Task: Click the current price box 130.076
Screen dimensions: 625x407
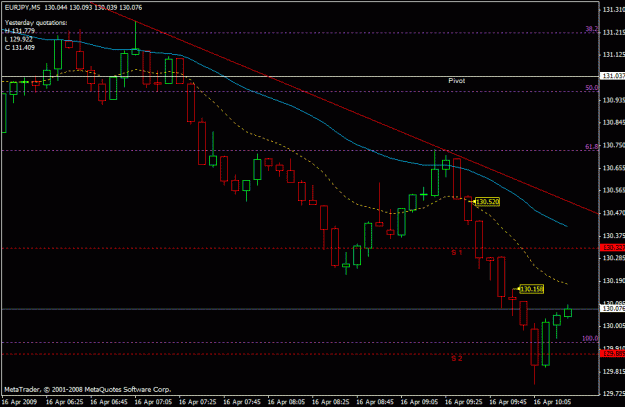Action: 613,309
